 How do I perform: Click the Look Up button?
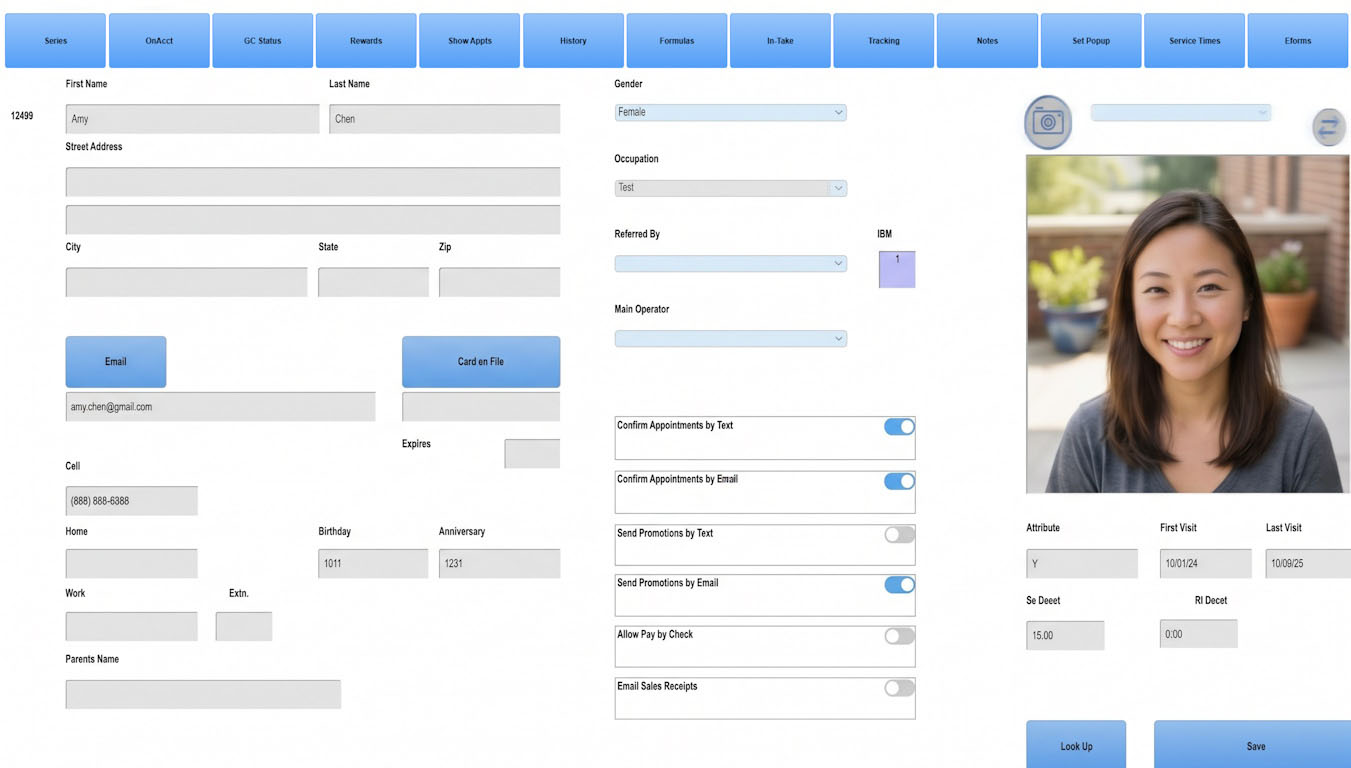click(1076, 745)
